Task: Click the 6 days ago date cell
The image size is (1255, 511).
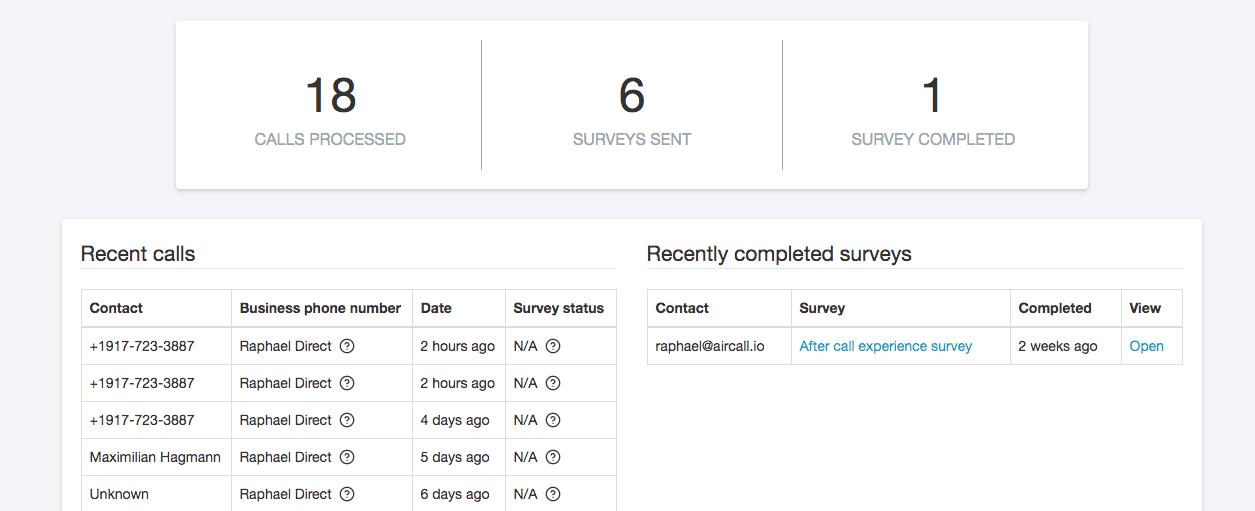Action: click(x=459, y=494)
